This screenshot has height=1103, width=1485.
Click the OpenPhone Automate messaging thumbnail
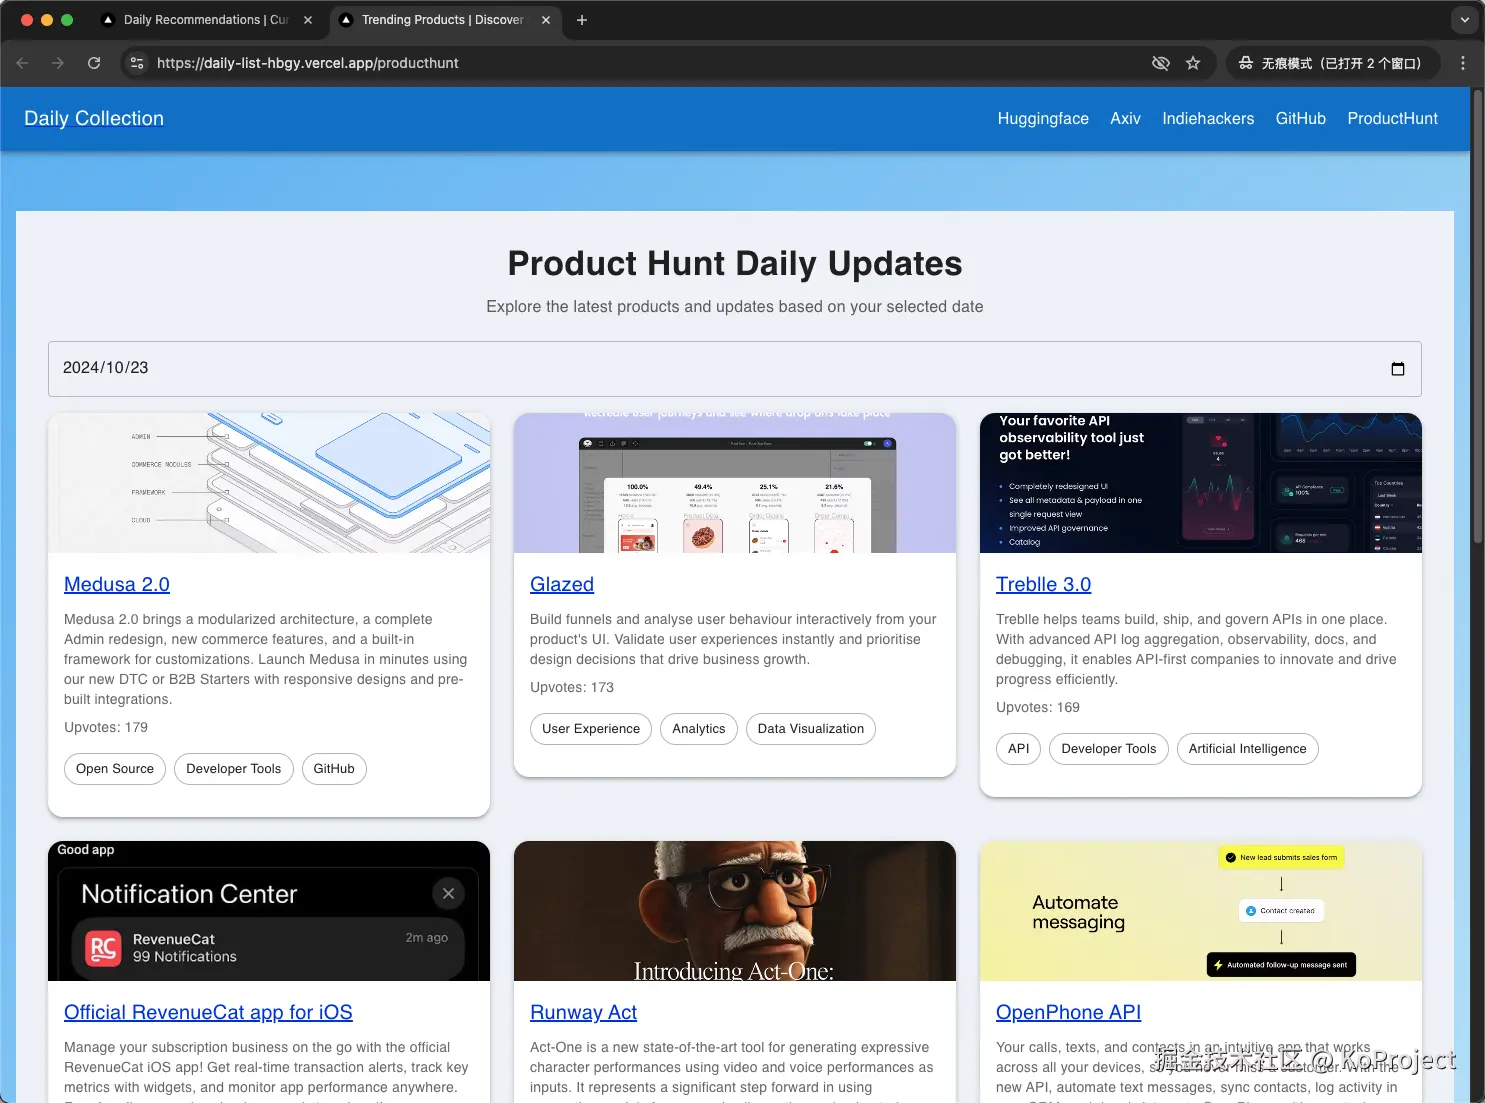(x=1201, y=911)
